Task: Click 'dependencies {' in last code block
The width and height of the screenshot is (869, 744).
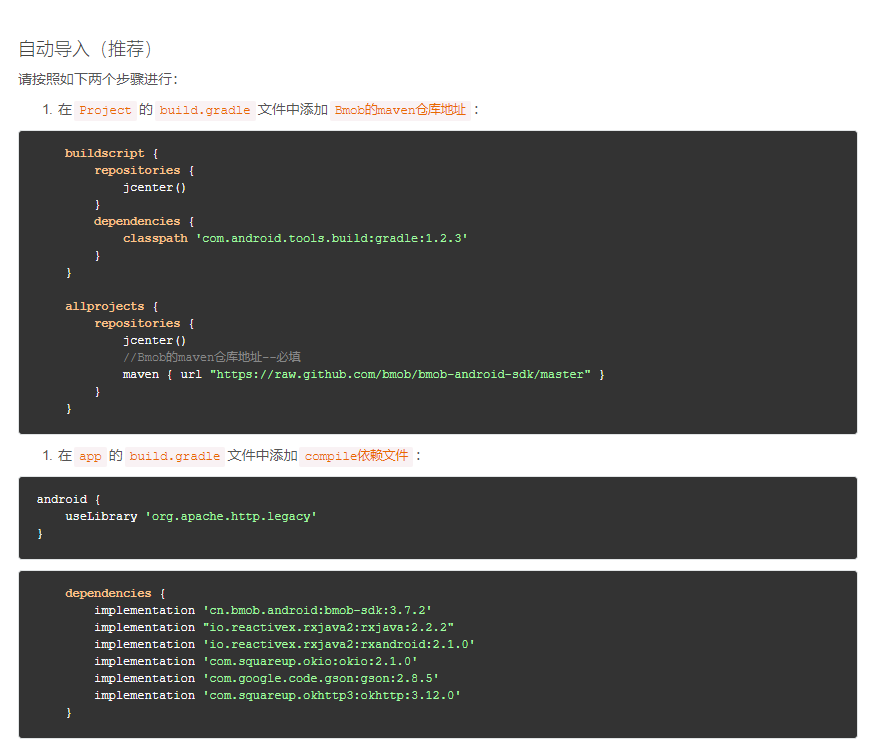Action: 115,593
